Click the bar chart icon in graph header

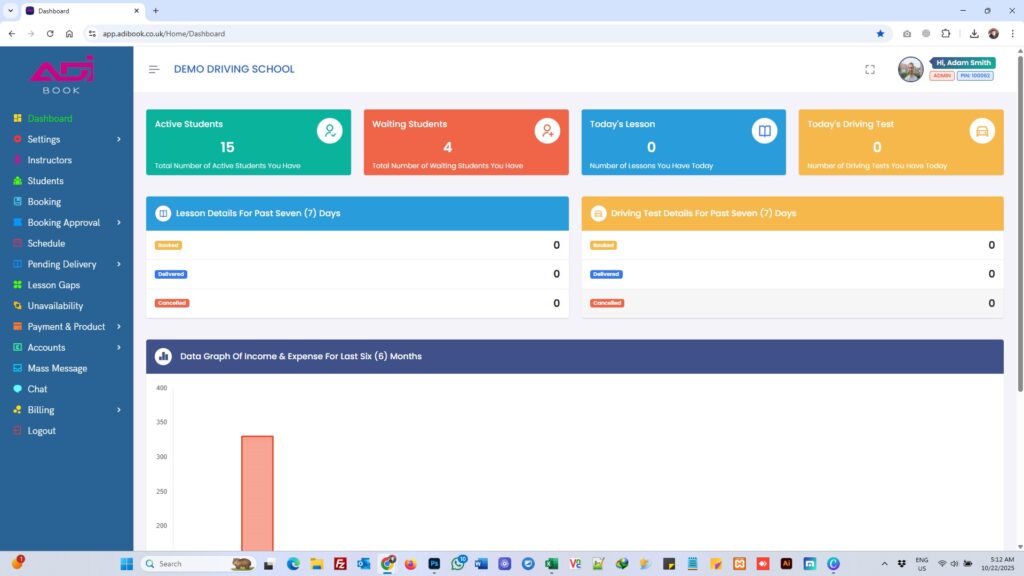(x=162, y=356)
